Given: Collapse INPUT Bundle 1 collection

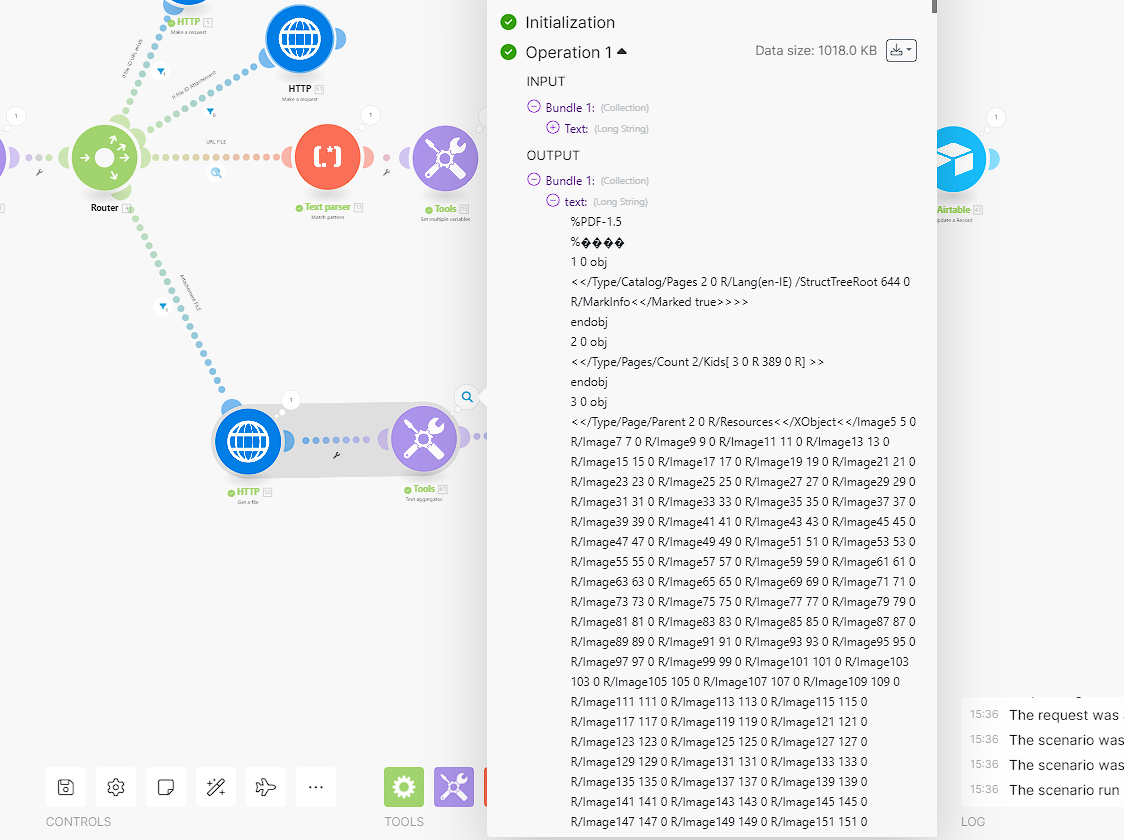Looking at the screenshot, I should (533, 107).
